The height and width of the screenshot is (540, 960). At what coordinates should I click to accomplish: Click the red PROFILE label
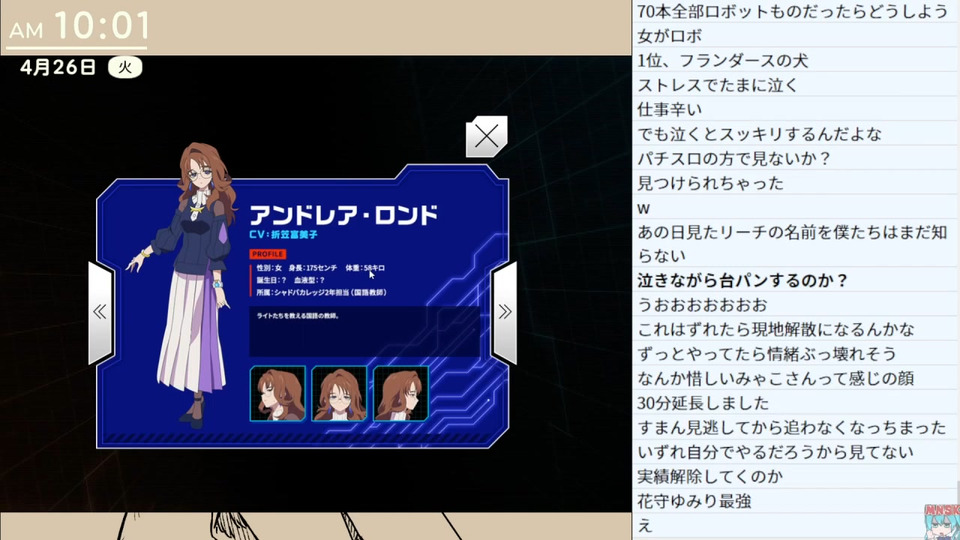click(x=268, y=254)
